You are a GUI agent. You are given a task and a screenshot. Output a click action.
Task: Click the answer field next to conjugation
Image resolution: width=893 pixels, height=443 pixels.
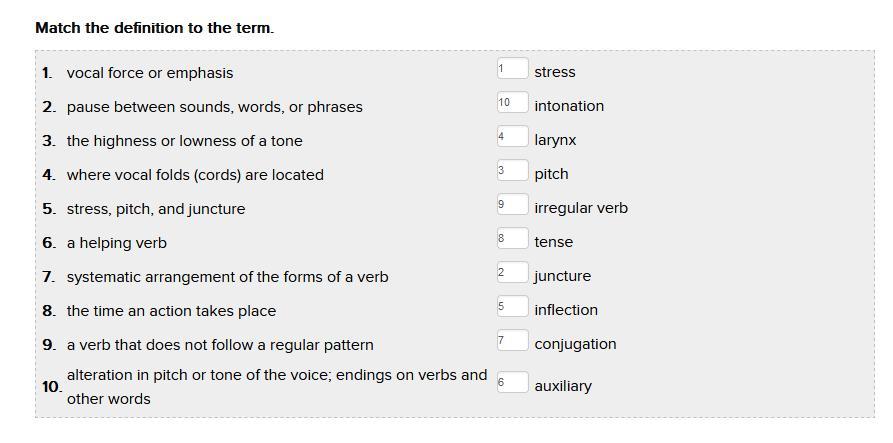512,342
